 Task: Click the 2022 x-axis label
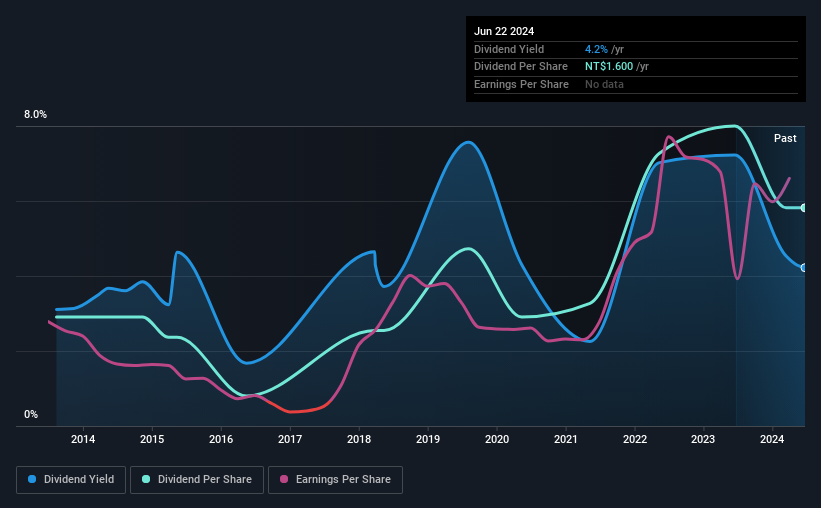point(635,439)
